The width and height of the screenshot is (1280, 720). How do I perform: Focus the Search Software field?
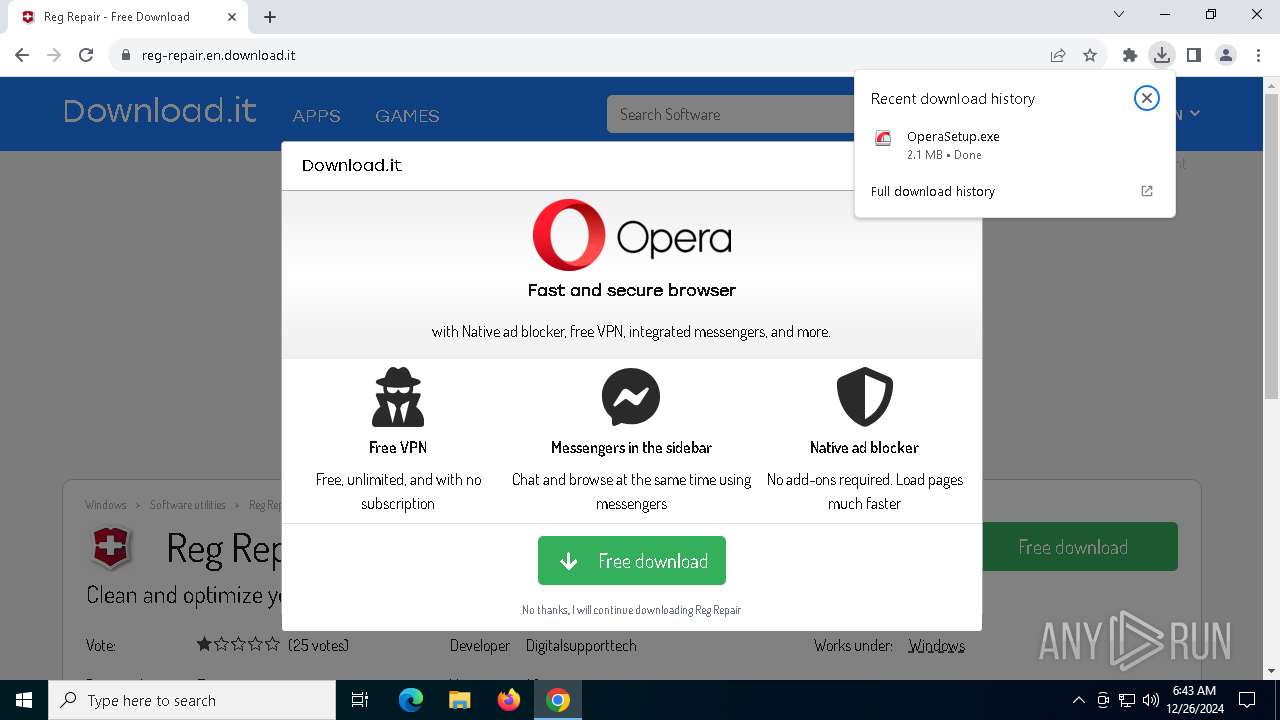click(x=731, y=114)
